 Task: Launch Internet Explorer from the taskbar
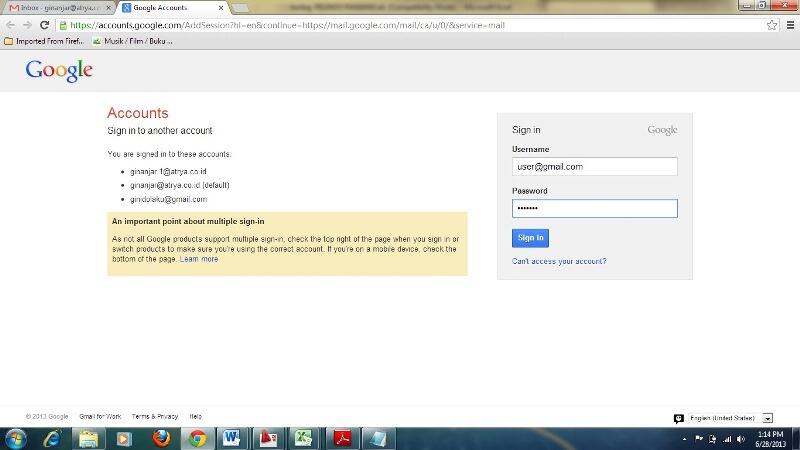pos(52,439)
